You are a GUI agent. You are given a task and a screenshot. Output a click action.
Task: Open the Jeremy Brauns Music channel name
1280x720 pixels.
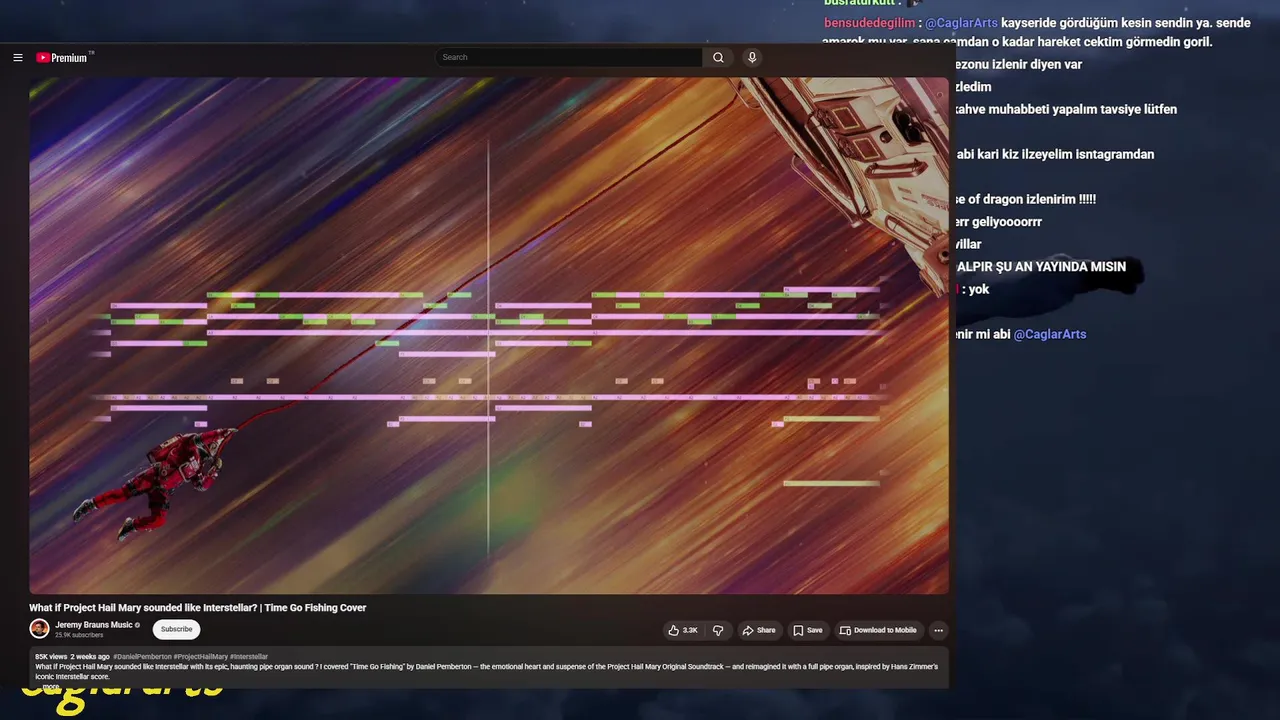click(x=94, y=625)
